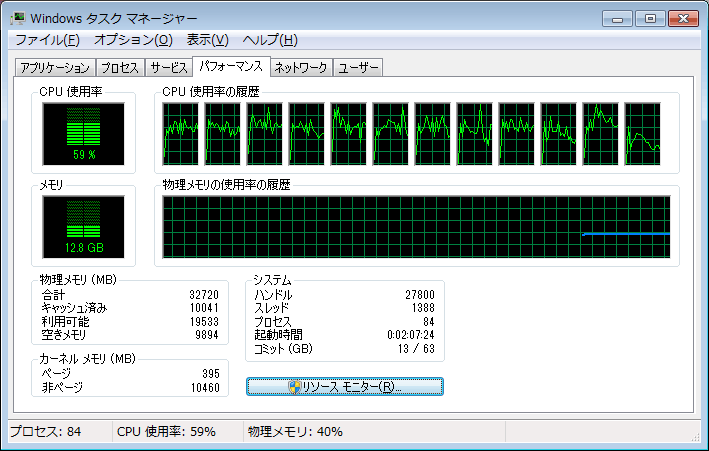Click the 非ページ kernel memory value 10460

[x=205, y=388]
